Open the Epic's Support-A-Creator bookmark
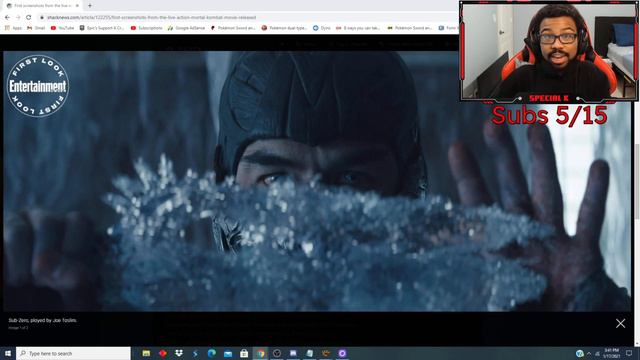The image size is (640, 360). click(101, 28)
